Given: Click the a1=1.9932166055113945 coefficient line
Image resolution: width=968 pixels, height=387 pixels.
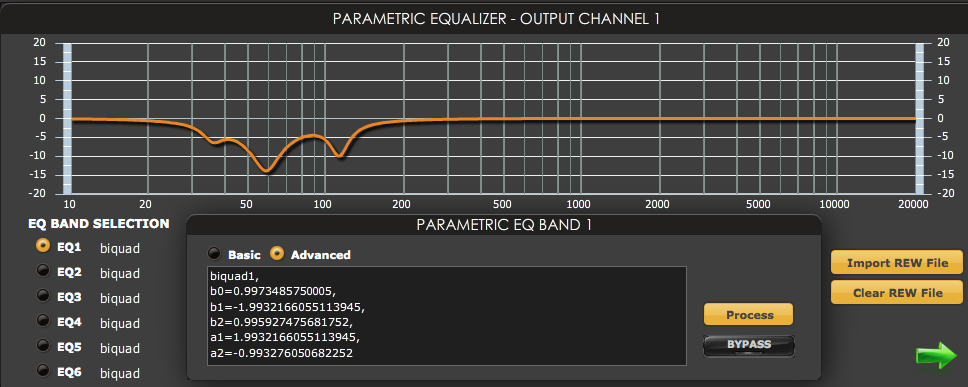Looking at the screenshot, I should point(285,338).
